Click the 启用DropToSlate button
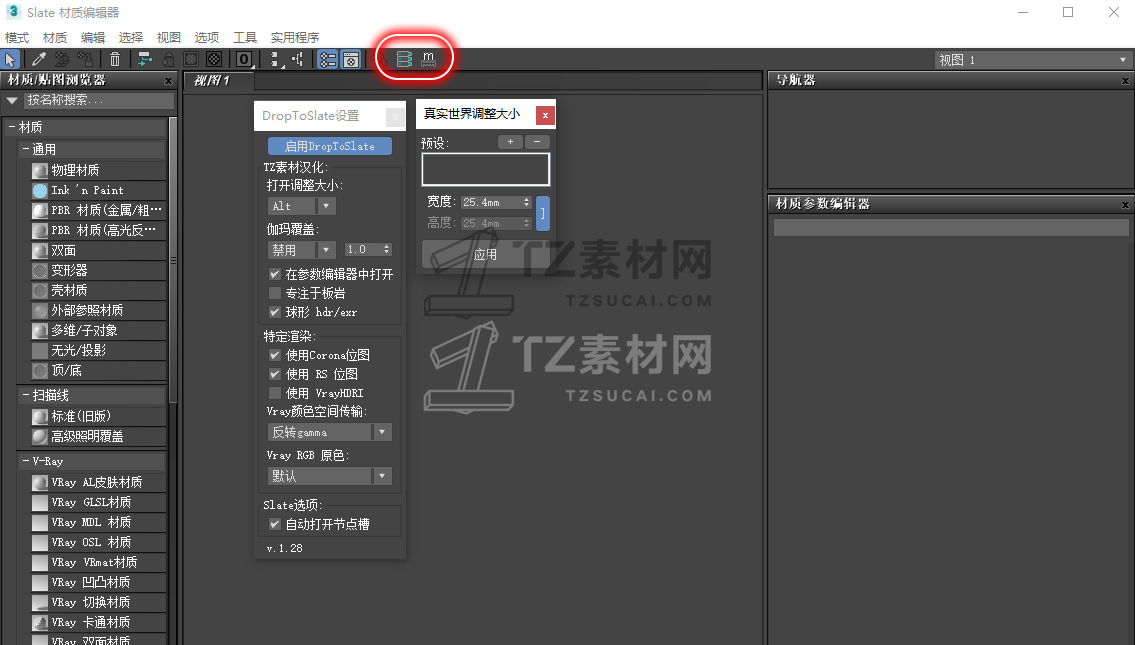This screenshot has height=645, width=1135. [x=330, y=146]
